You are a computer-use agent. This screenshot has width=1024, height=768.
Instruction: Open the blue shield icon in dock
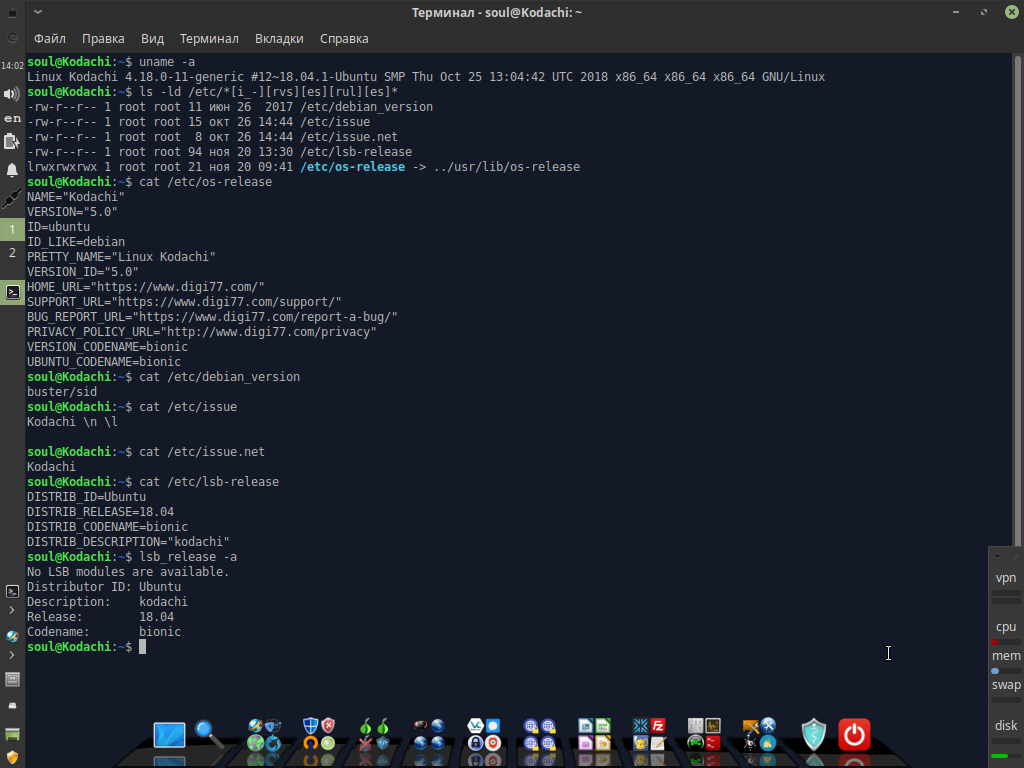pyautogui.click(x=311, y=726)
